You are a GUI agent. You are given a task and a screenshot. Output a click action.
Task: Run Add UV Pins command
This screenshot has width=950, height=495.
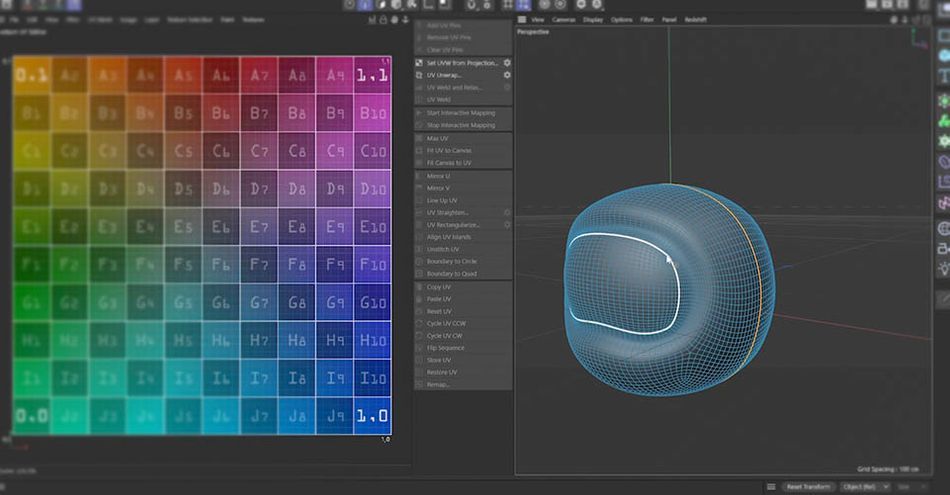coord(463,25)
